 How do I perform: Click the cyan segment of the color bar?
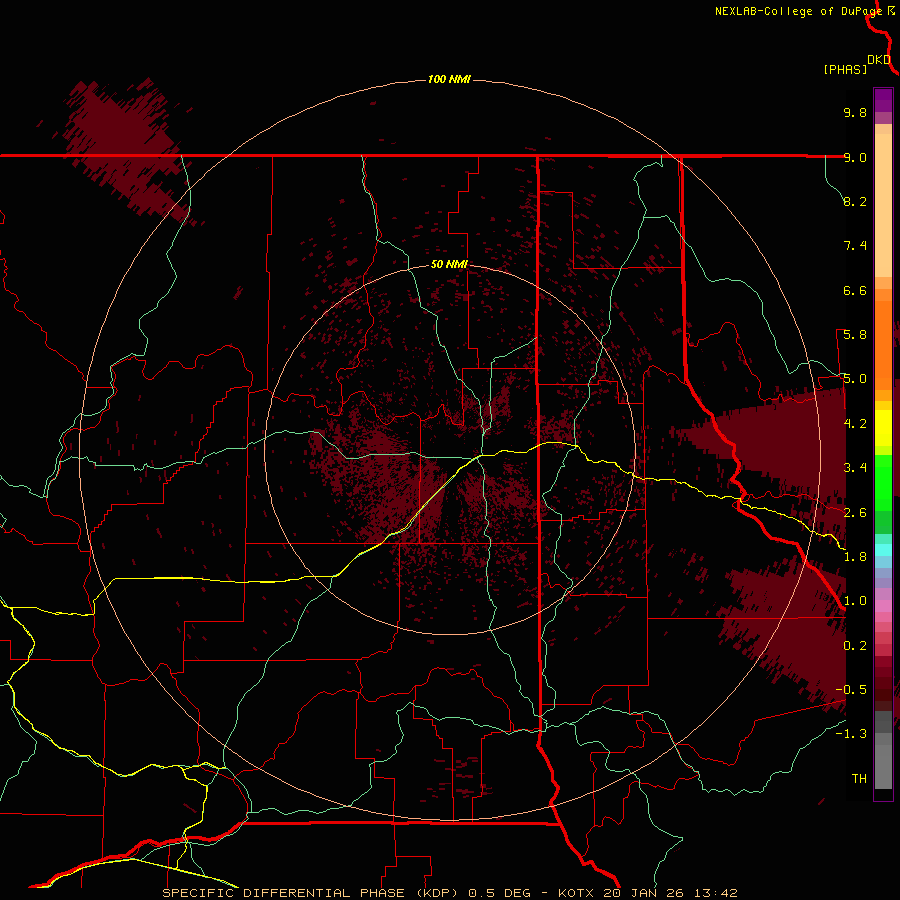pyautogui.click(x=883, y=550)
